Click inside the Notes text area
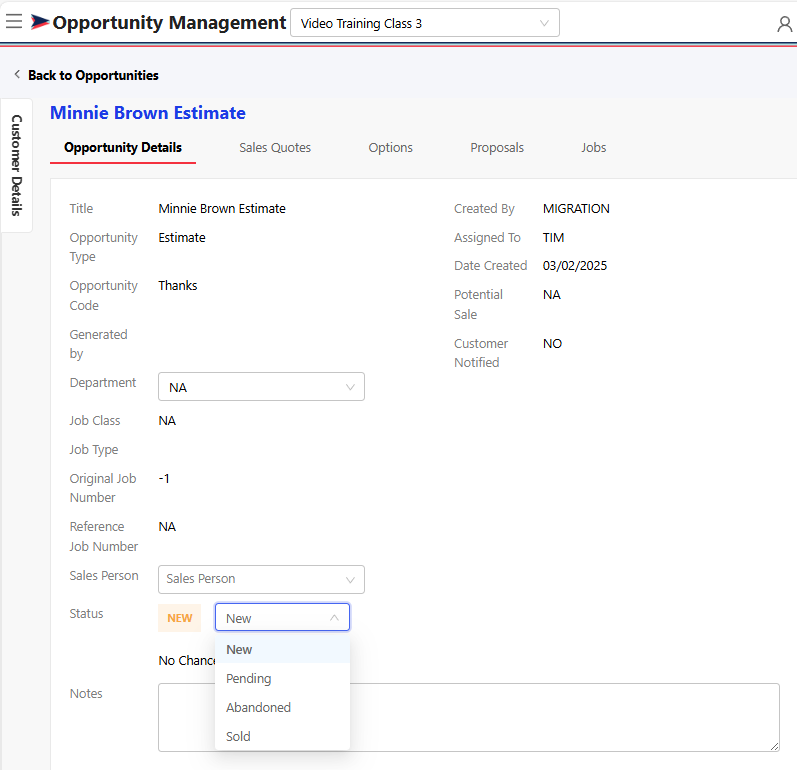The width and height of the screenshot is (797, 770). pos(469,718)
